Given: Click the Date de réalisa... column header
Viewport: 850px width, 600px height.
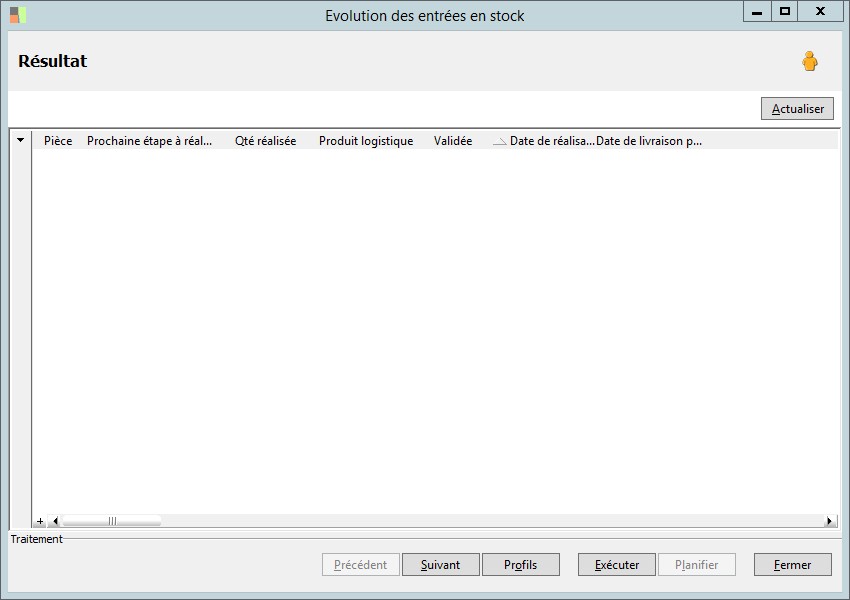Looking at the screenshot, I should 551,141.
